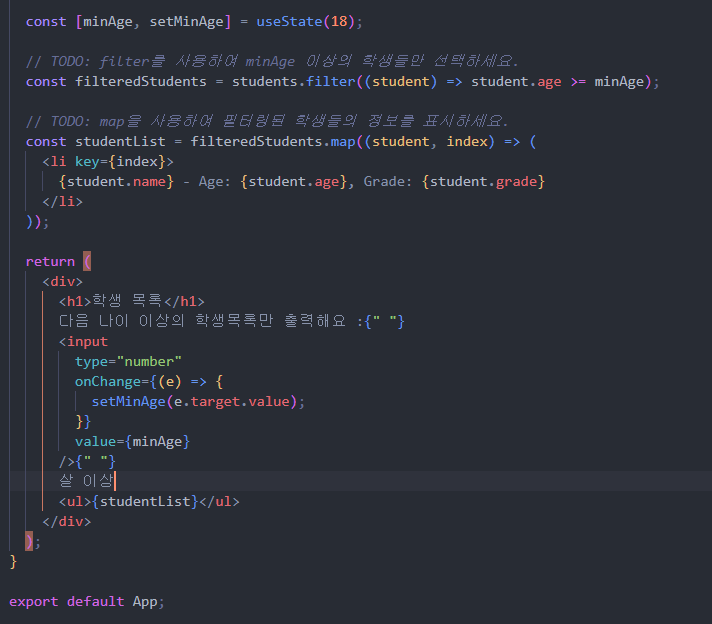712x624 pixels.
Task: Click the {student.grade} expression
Action: [x=483, y=182]
